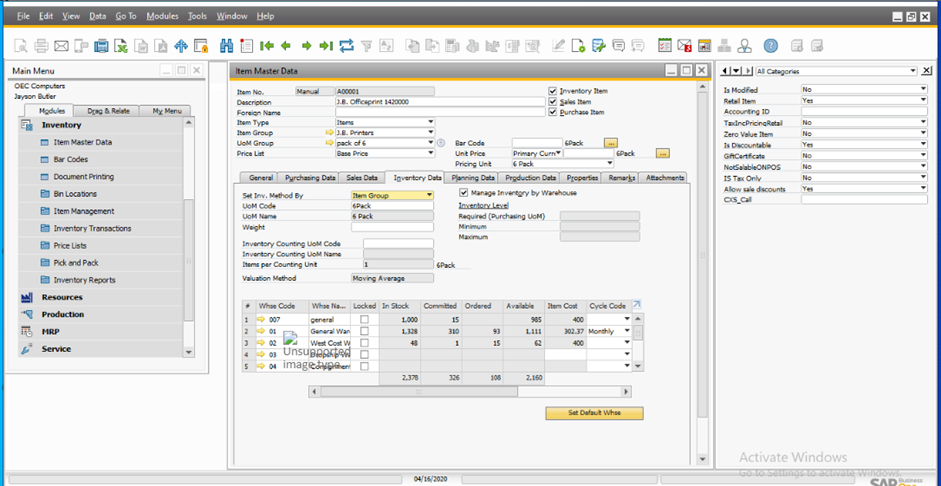This screenshot has width=941, height=486.
Task: Open the Set Inv. Method By dropdown
Action: [429, 196]
